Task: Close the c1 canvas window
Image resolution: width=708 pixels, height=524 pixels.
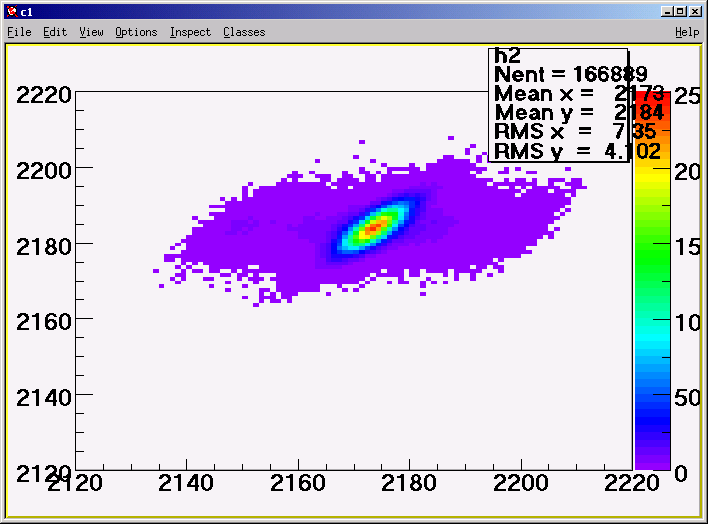Action: point(695,12)
